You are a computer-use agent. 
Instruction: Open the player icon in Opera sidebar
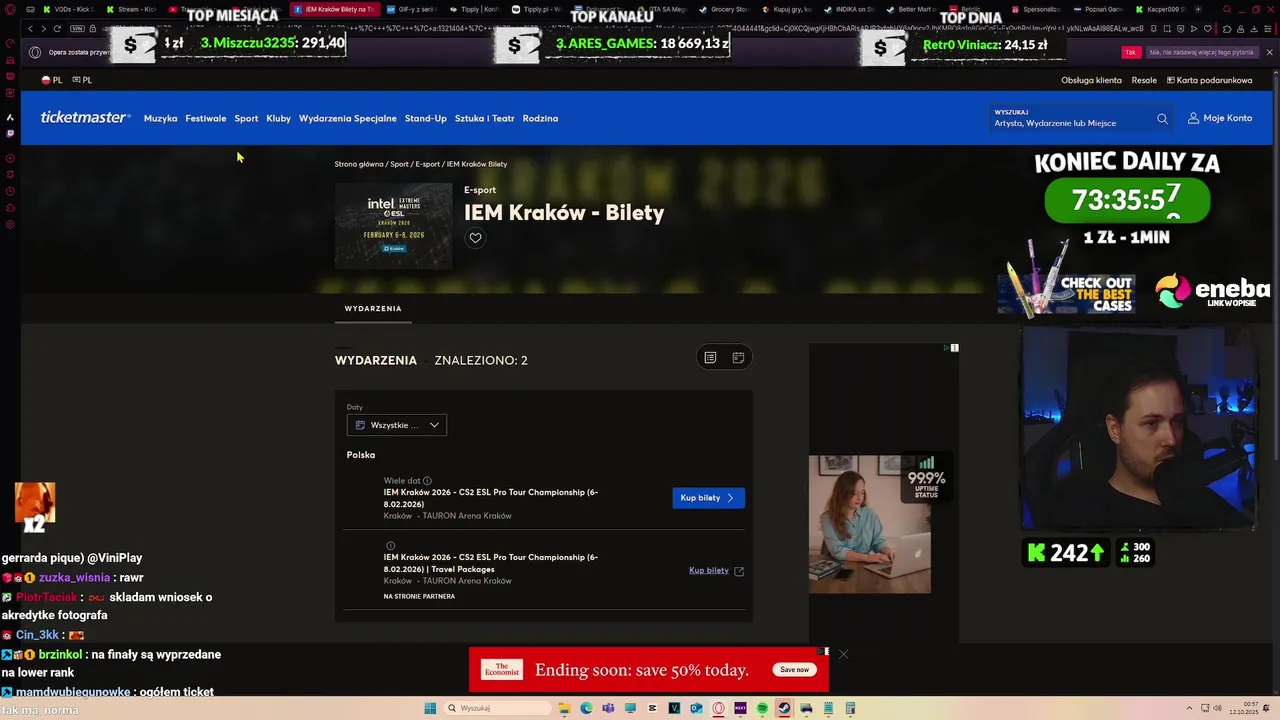(x=10, y=158)
